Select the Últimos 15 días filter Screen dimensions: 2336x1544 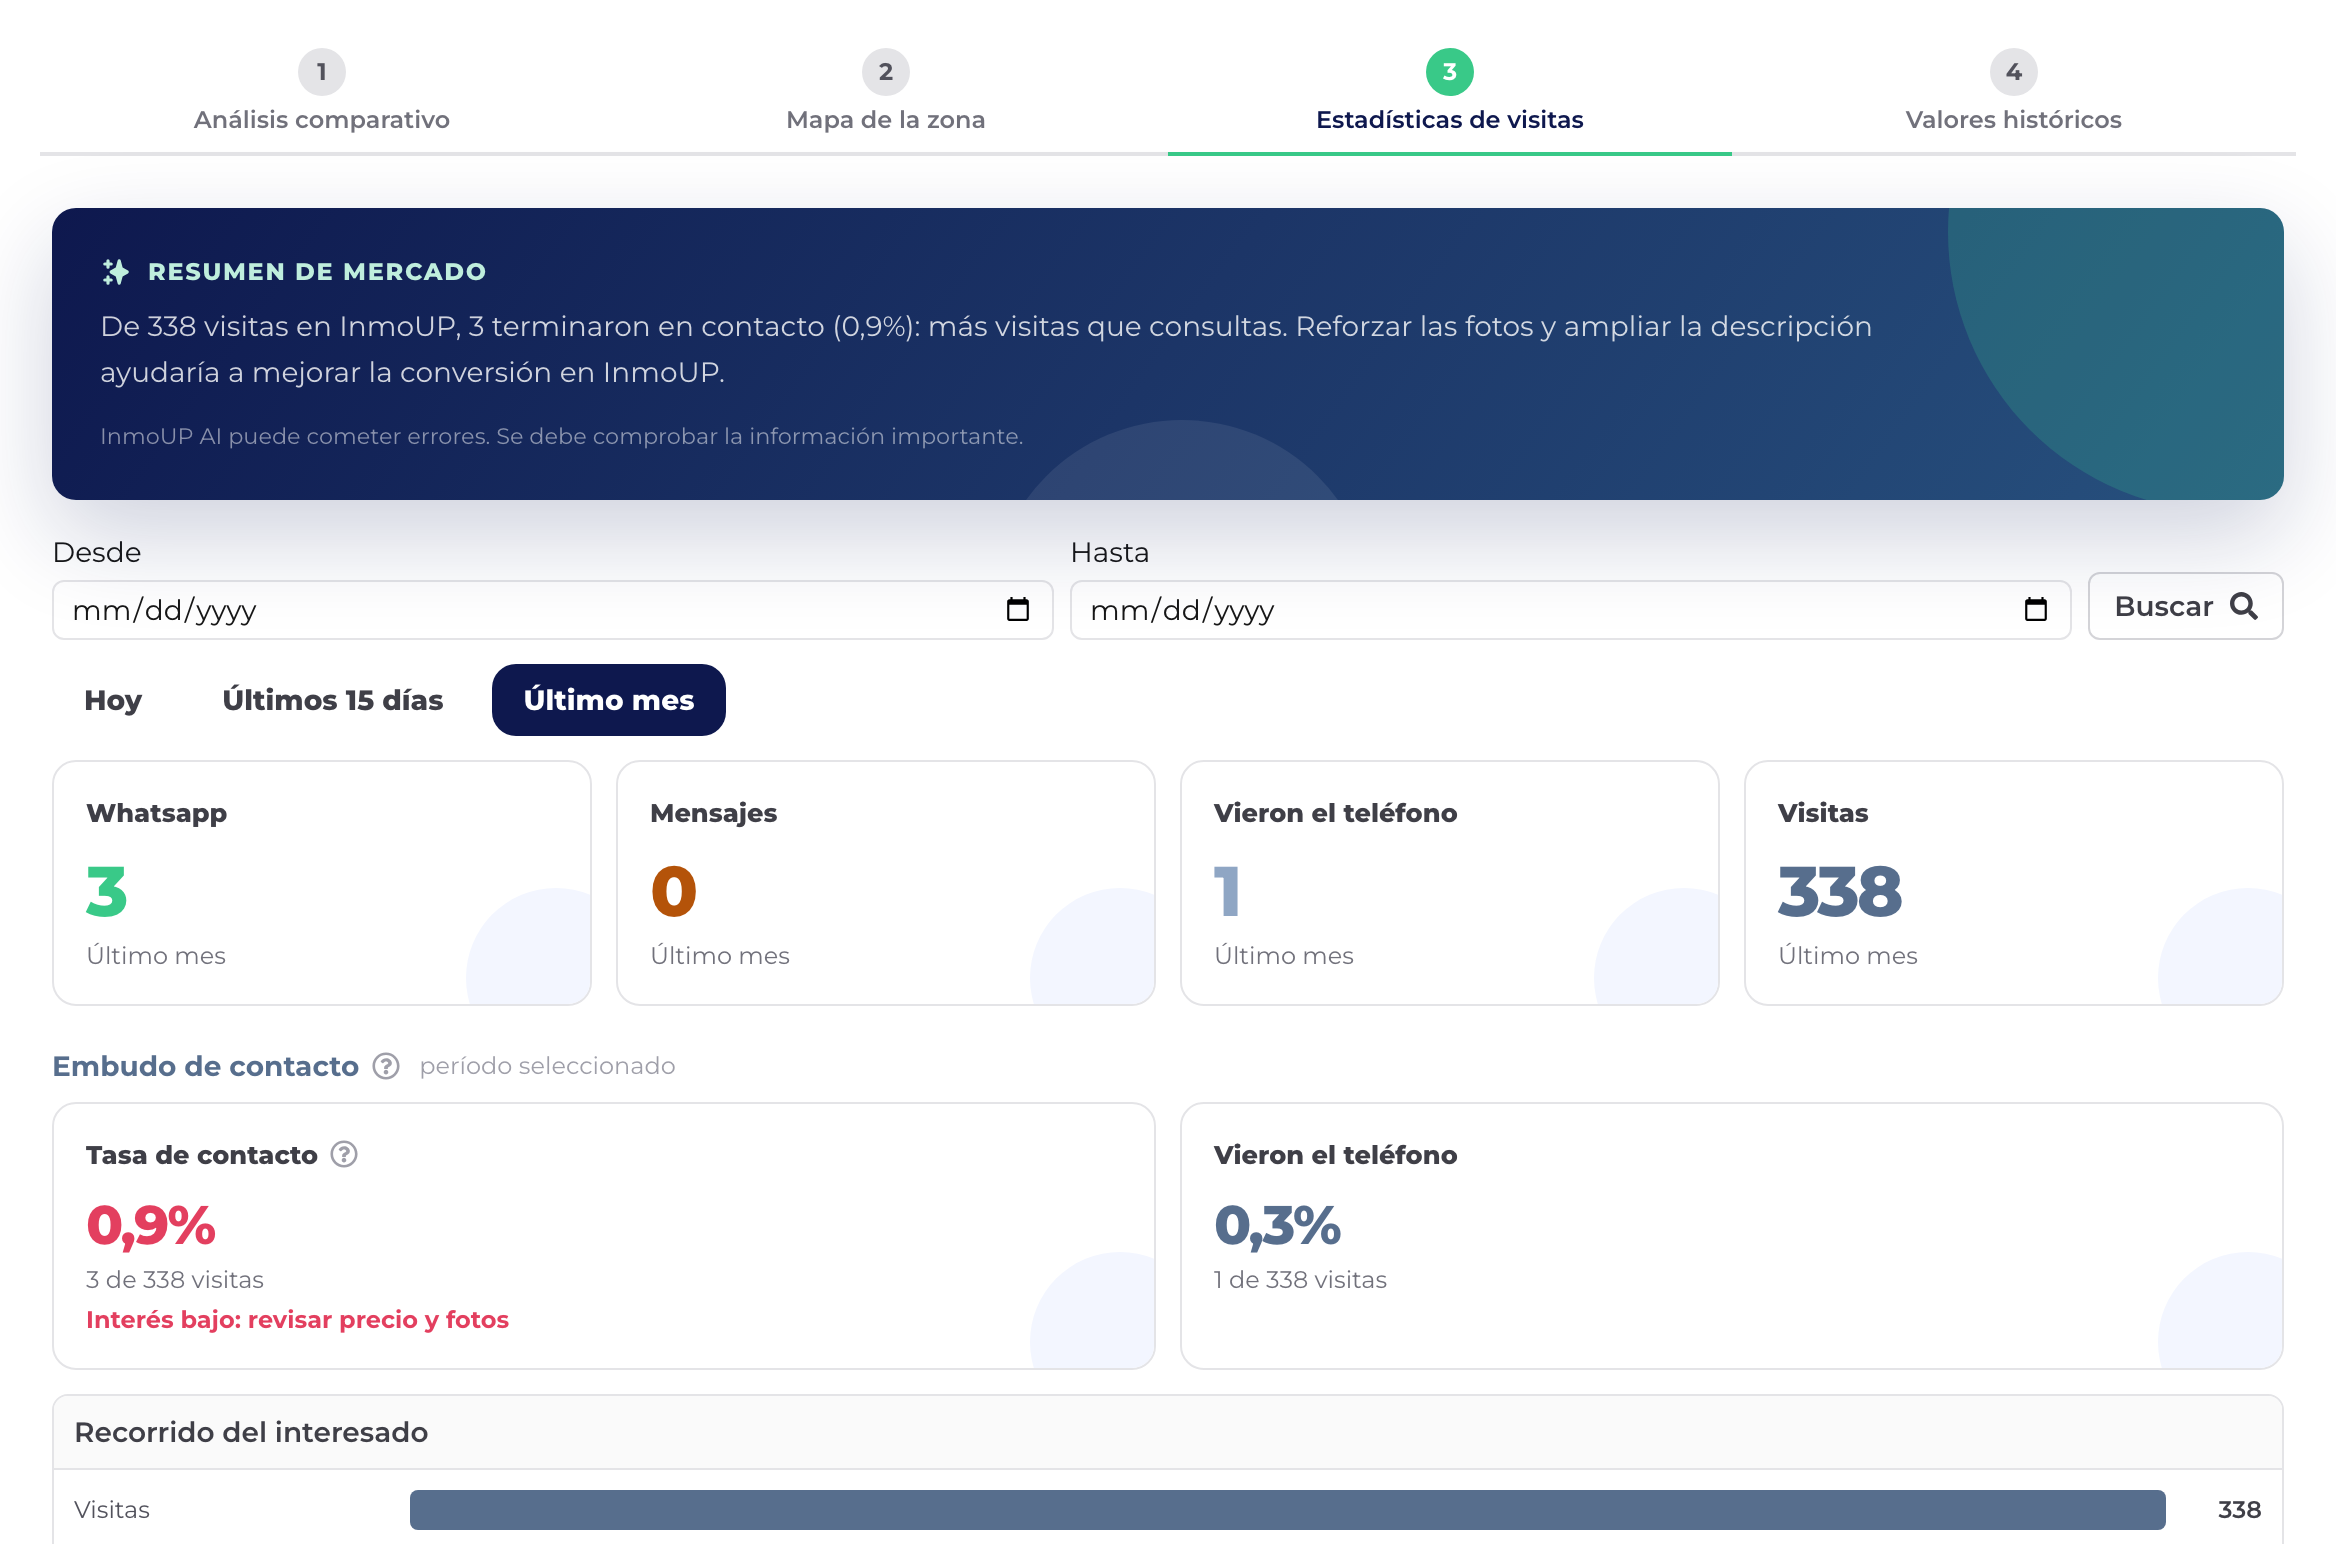pos(333,700)
